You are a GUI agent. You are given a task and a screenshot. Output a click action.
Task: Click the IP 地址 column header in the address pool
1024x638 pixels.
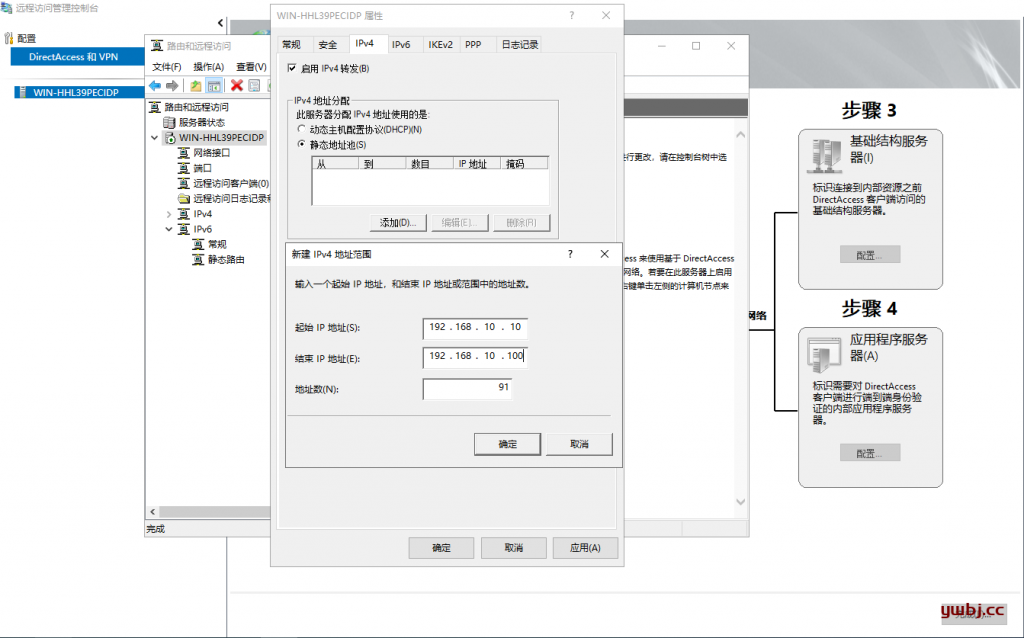pos(477,163)
